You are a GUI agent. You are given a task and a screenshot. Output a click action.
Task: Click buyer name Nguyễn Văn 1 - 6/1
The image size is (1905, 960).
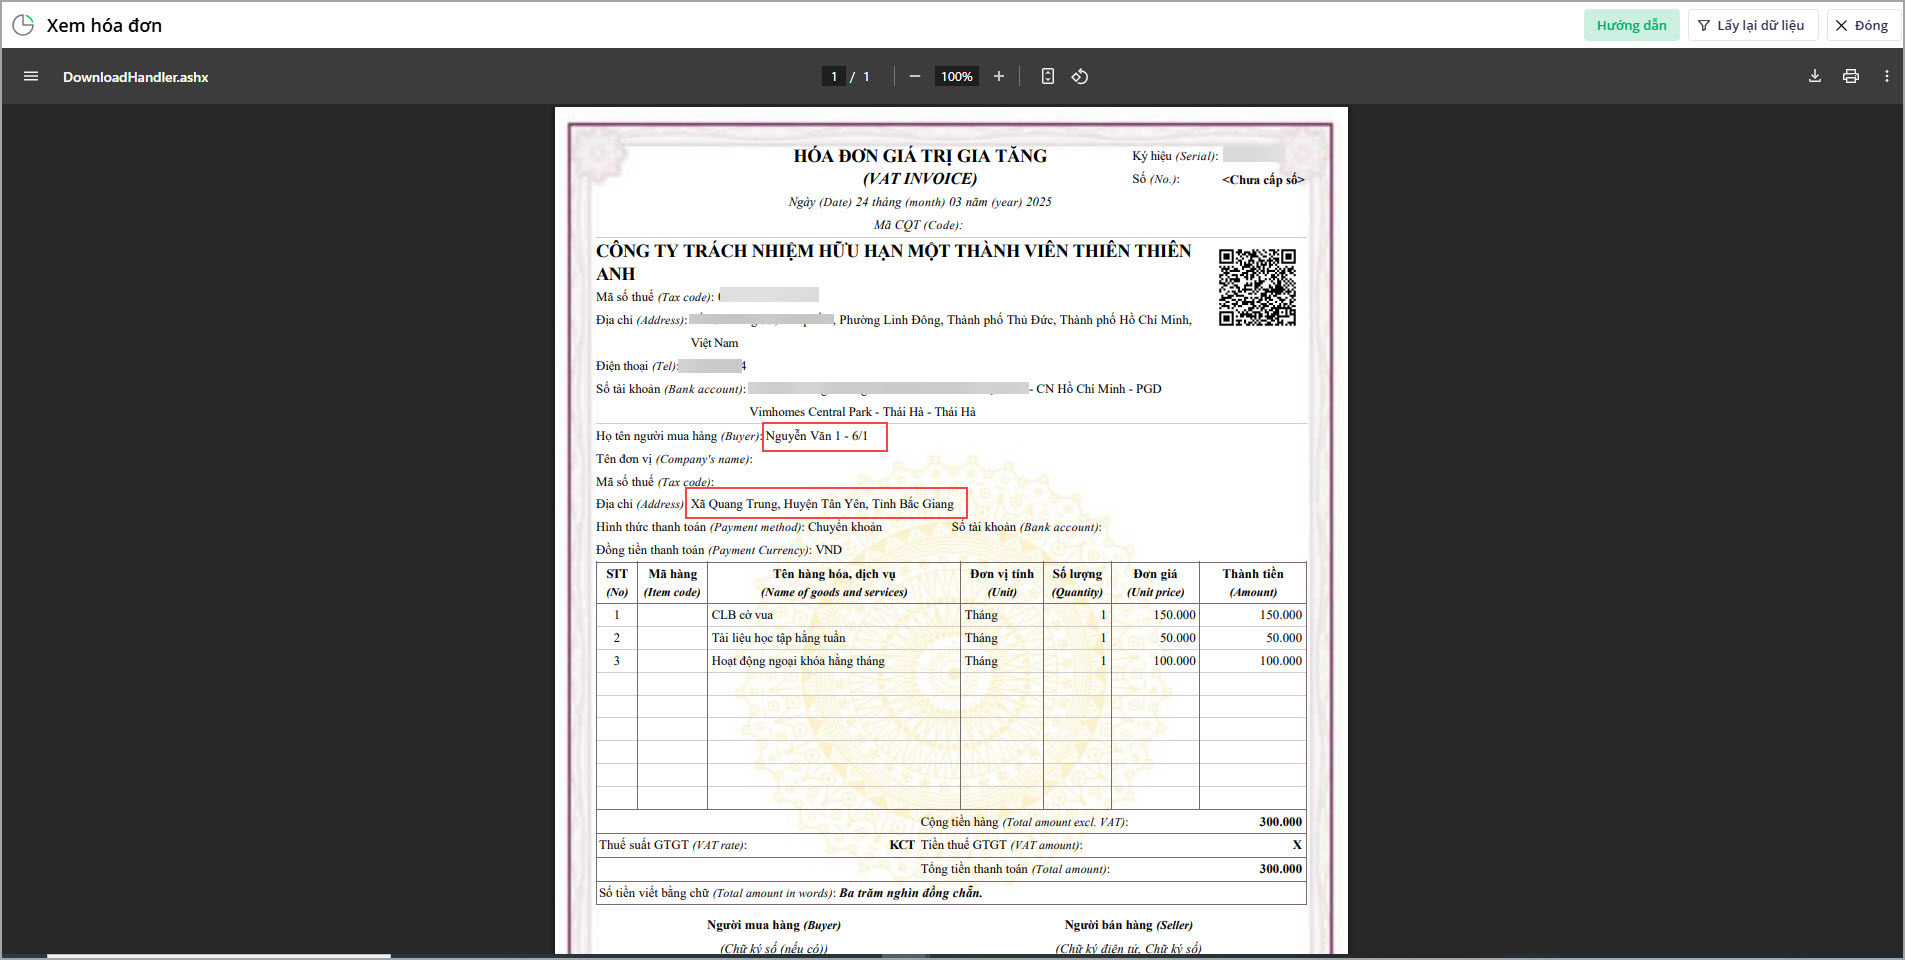coord(817,436)
